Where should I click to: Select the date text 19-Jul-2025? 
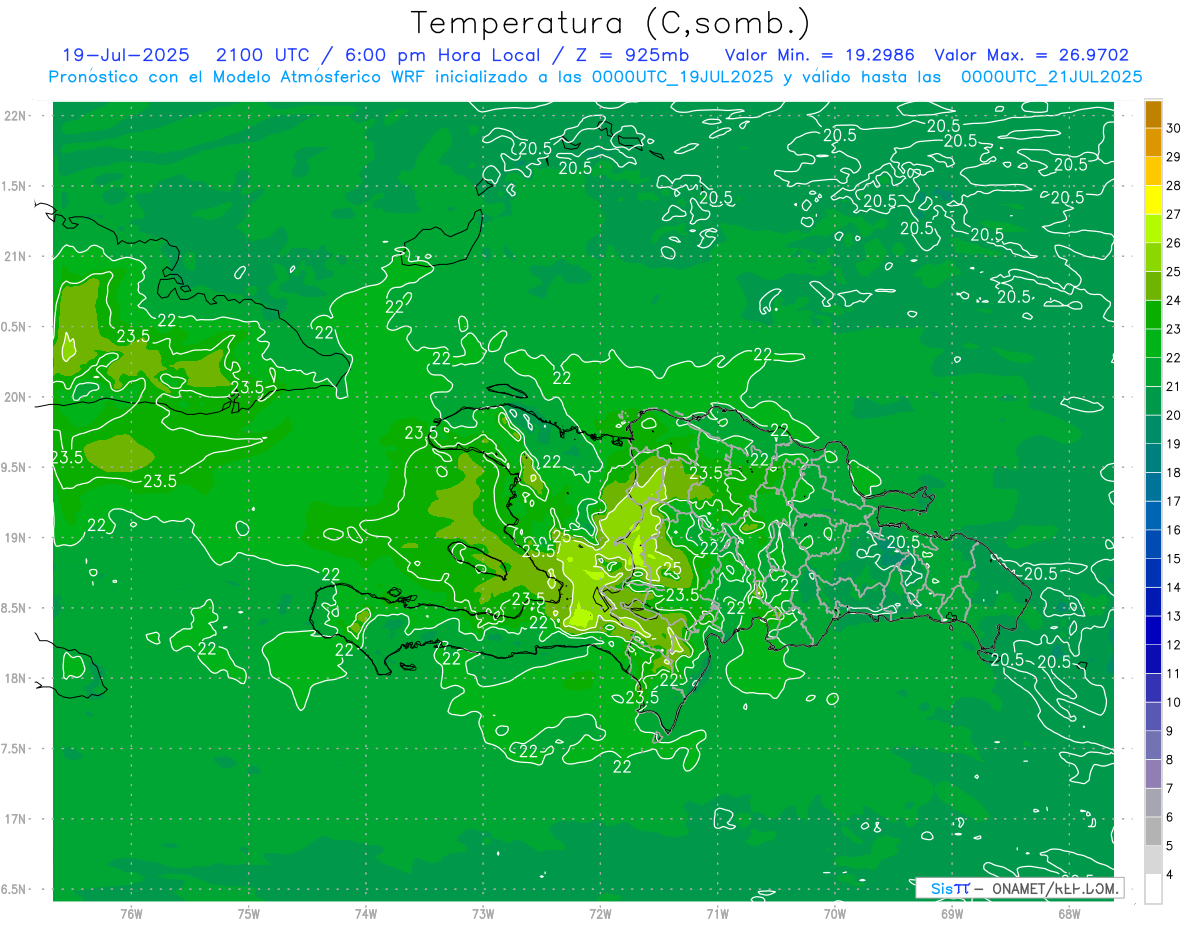128,55
